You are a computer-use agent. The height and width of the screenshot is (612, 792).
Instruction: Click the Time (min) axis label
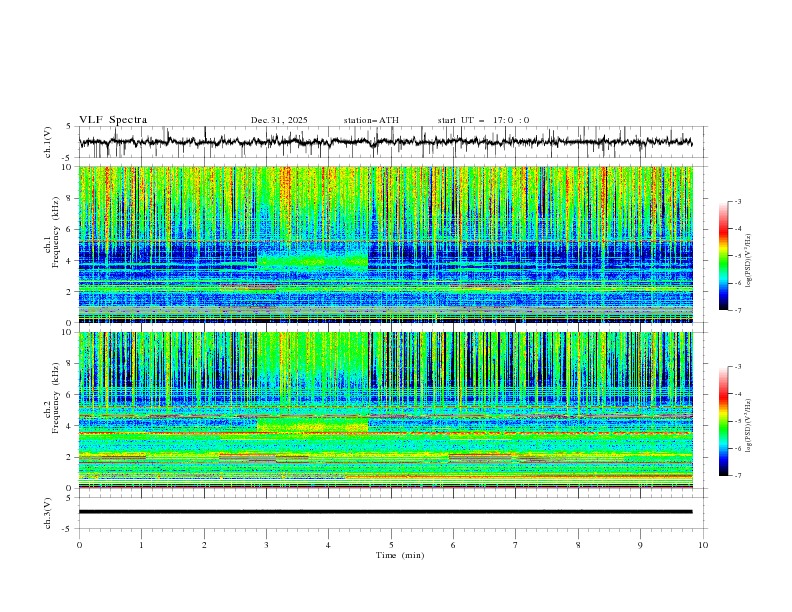[399, 555]
